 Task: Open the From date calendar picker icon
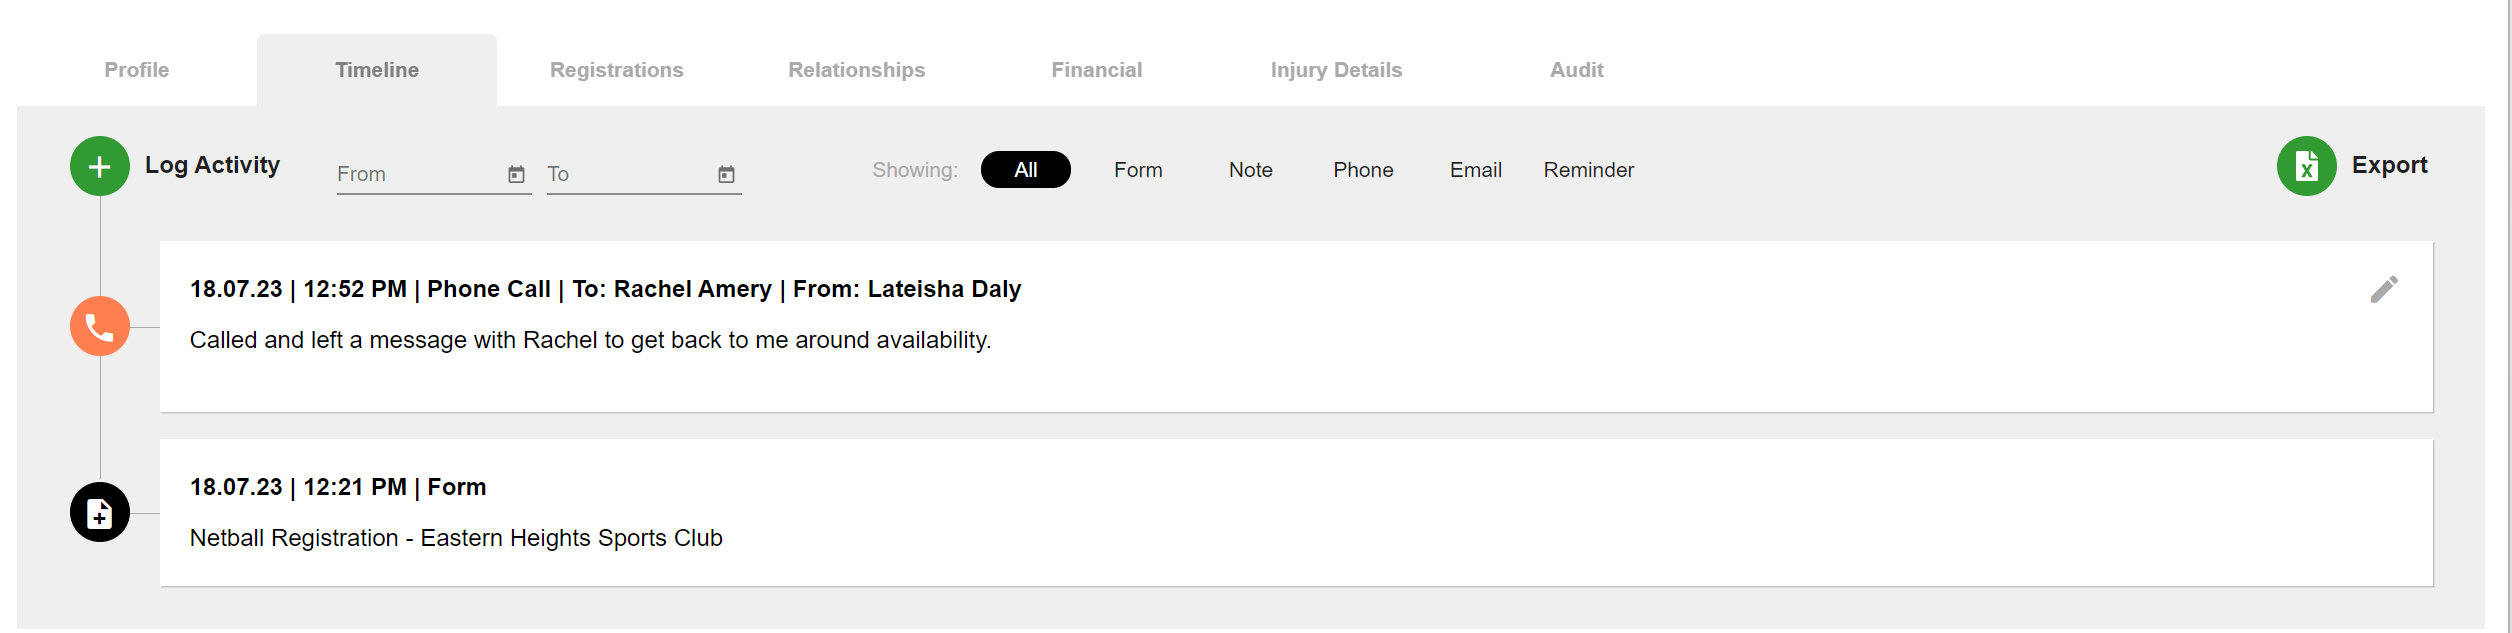pos(516,174)
